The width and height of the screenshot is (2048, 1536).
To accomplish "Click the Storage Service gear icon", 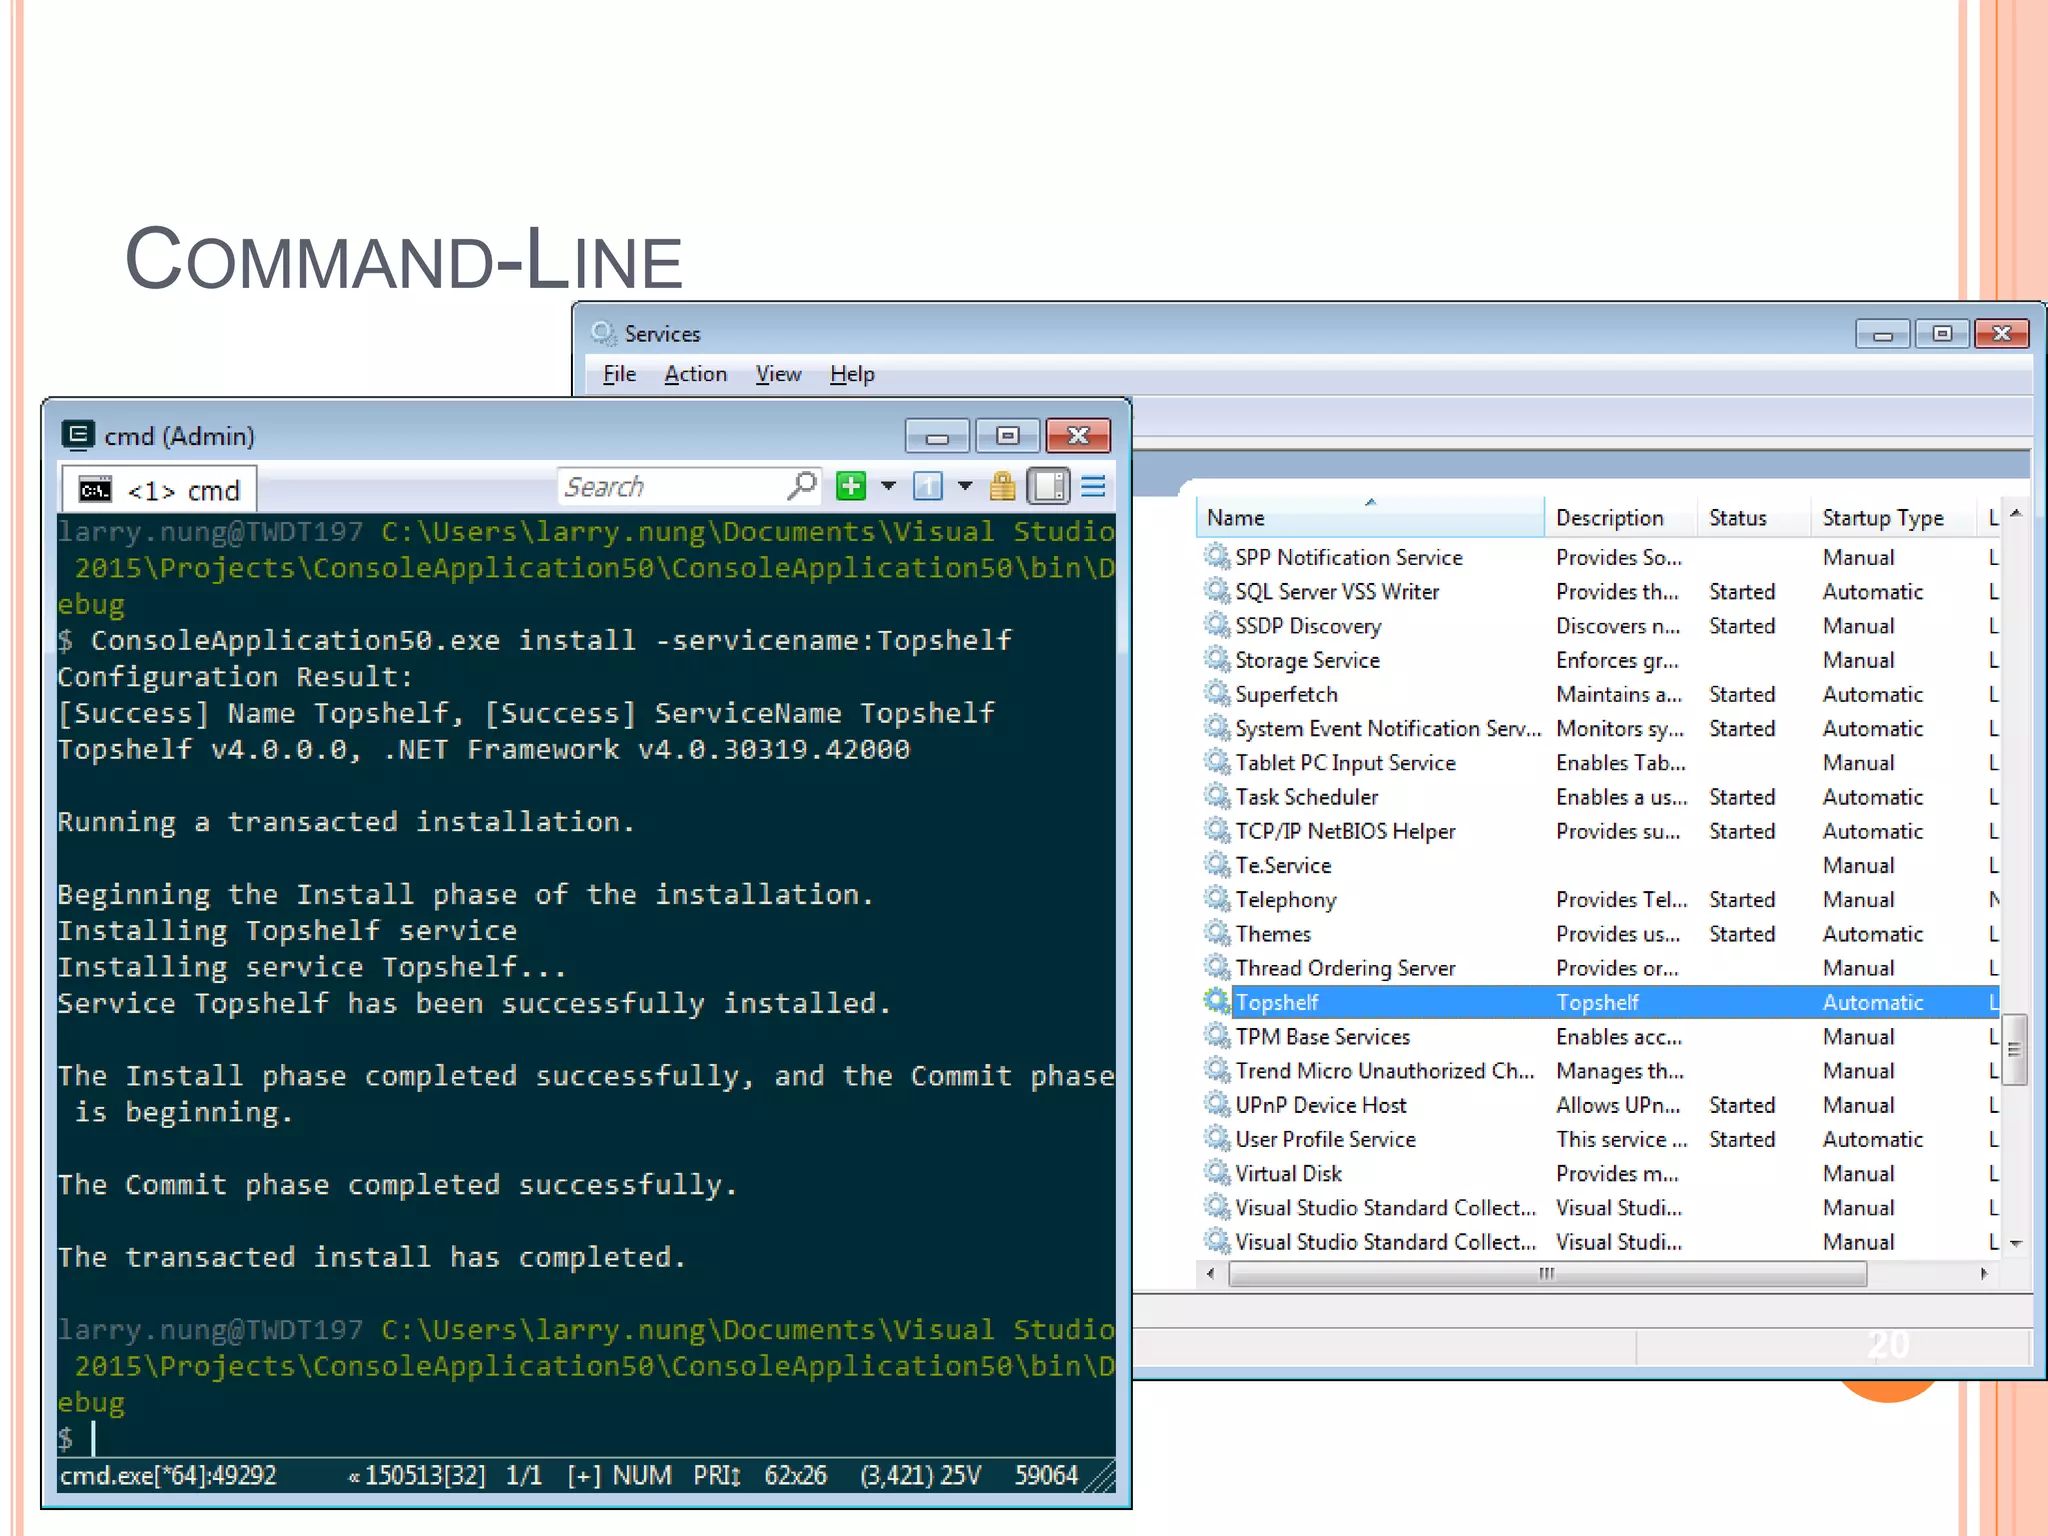I will 1216,659.
